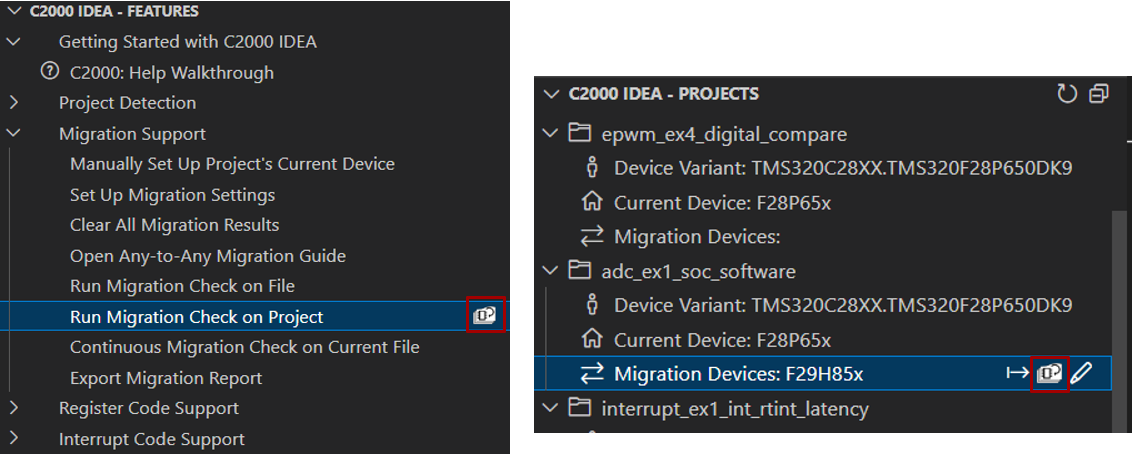This screenshot has height=463, width=1143.
Task: Click Continuous Migration Check on Current File
Action: coord(244,347)
